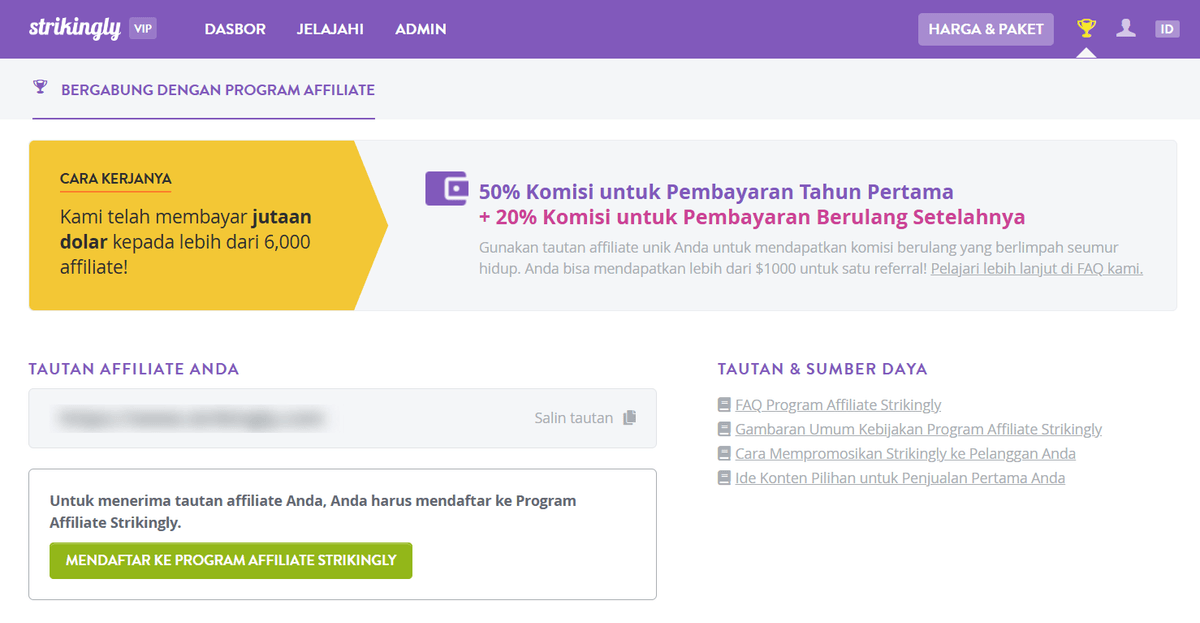
Task: Go to Dasbor menu
Action: point(235,29)
